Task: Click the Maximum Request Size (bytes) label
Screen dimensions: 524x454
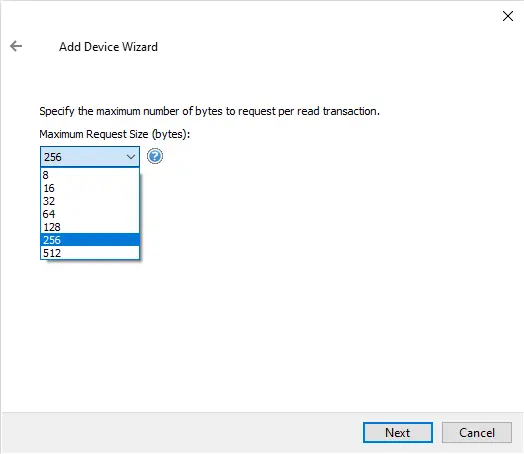Action: click(115, 134)
